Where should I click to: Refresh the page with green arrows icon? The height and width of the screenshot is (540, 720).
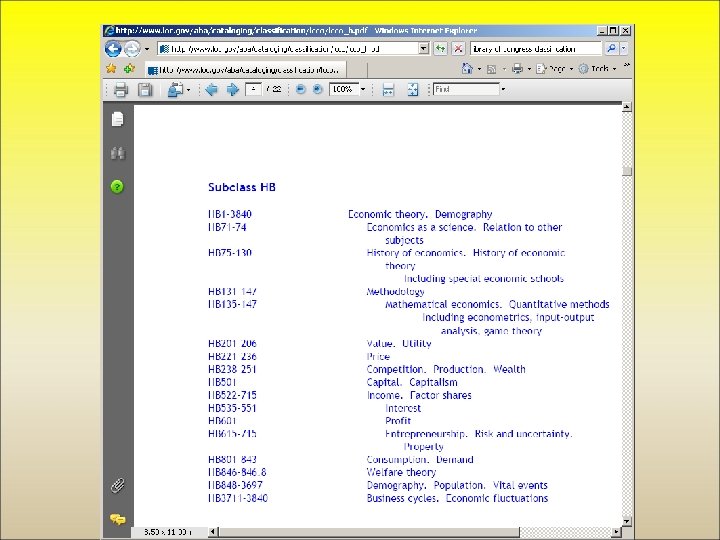click(x=441, y=49)
